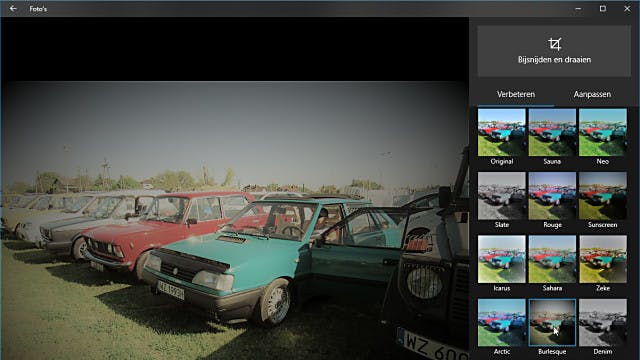Apply the Arctic filter

point(502,322)
